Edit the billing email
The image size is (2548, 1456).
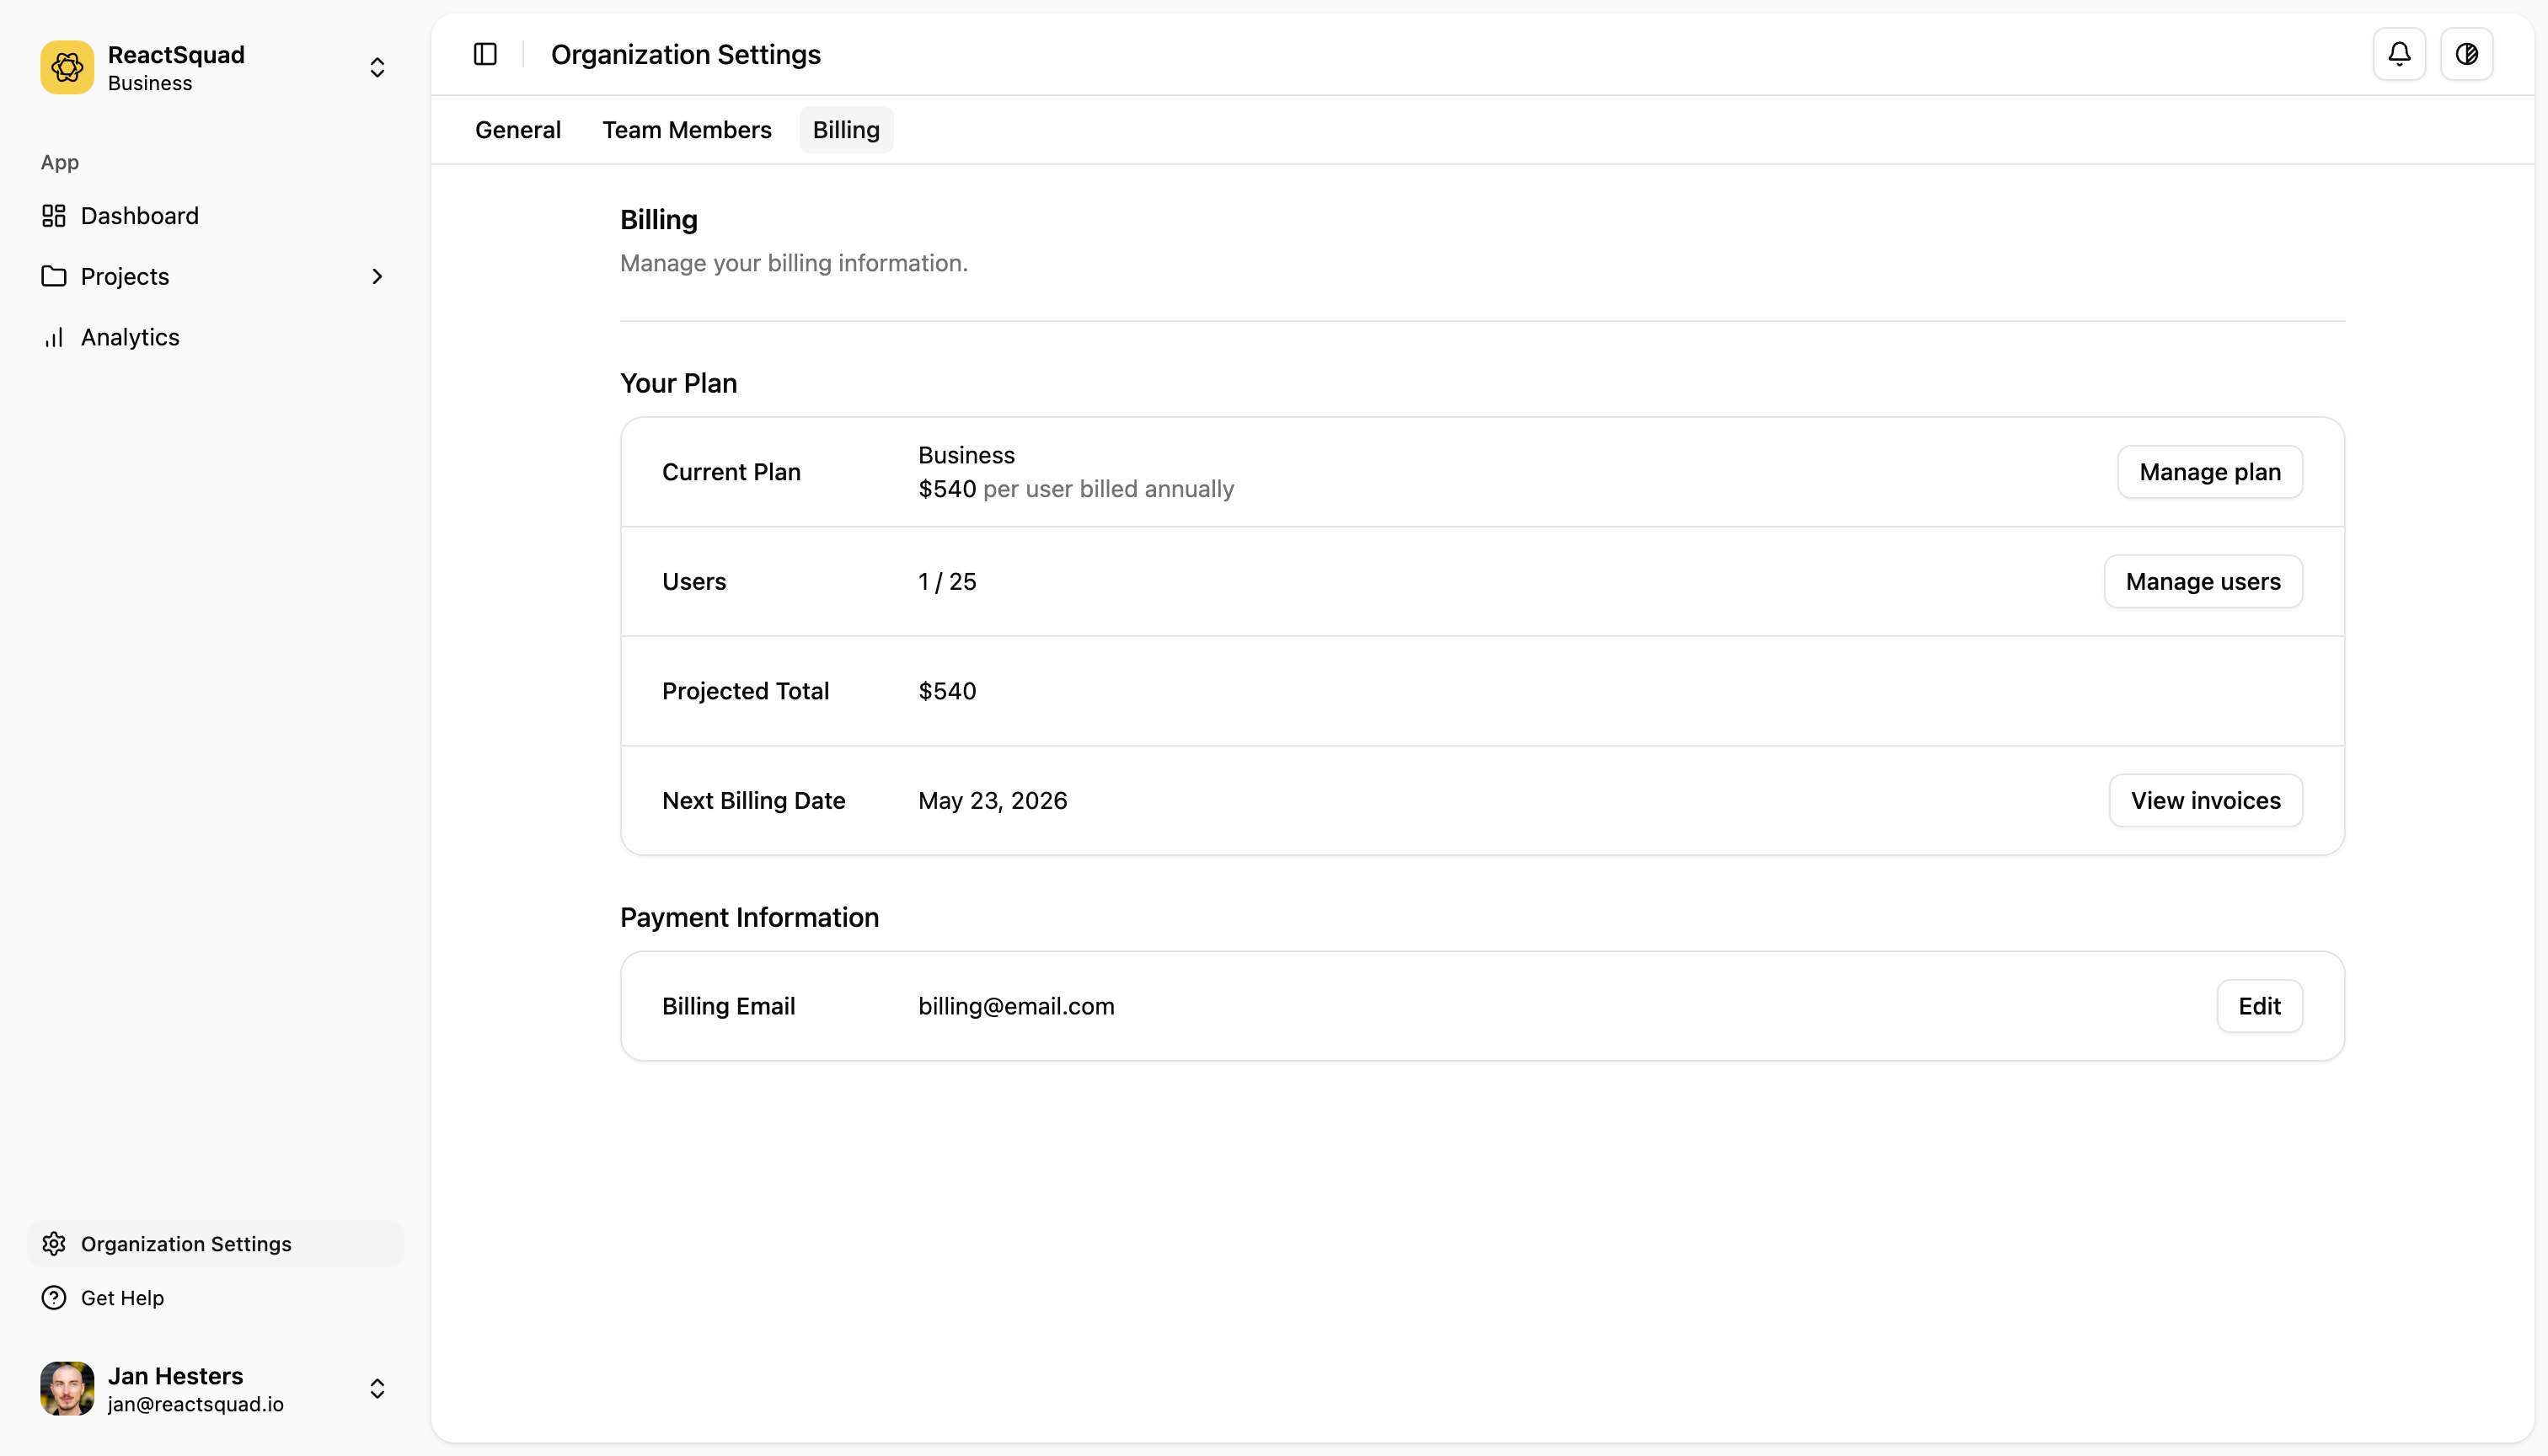[x=2259, y=1006]
